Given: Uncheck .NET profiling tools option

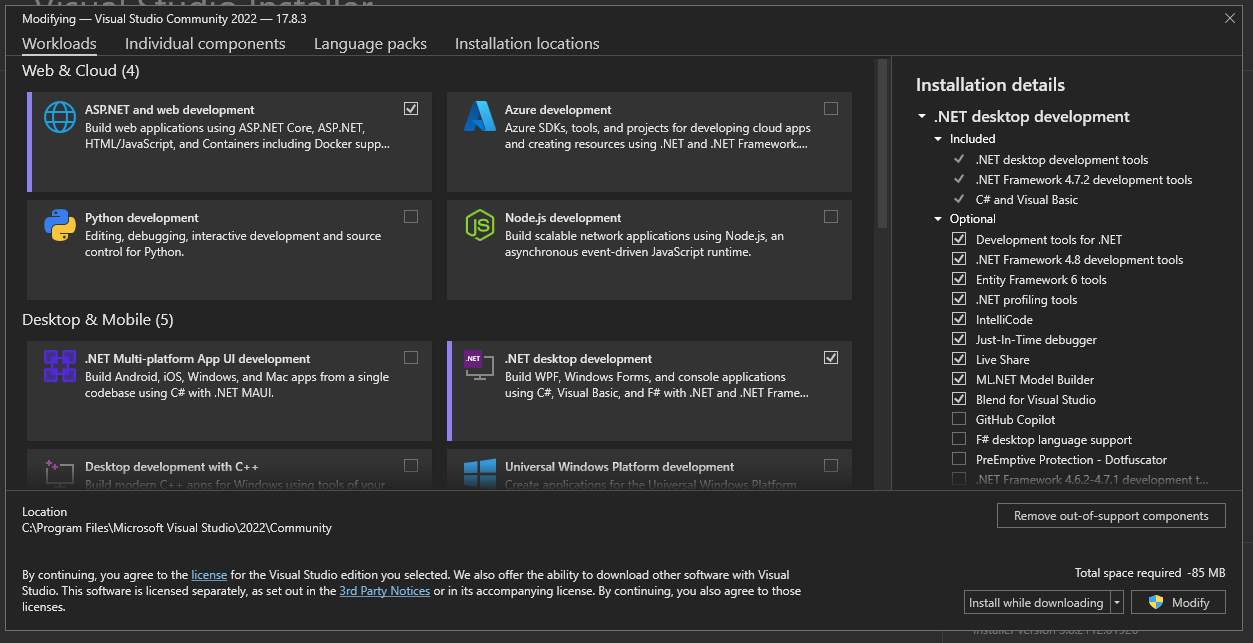Looking at the screenshot, I should pos(959,299).
